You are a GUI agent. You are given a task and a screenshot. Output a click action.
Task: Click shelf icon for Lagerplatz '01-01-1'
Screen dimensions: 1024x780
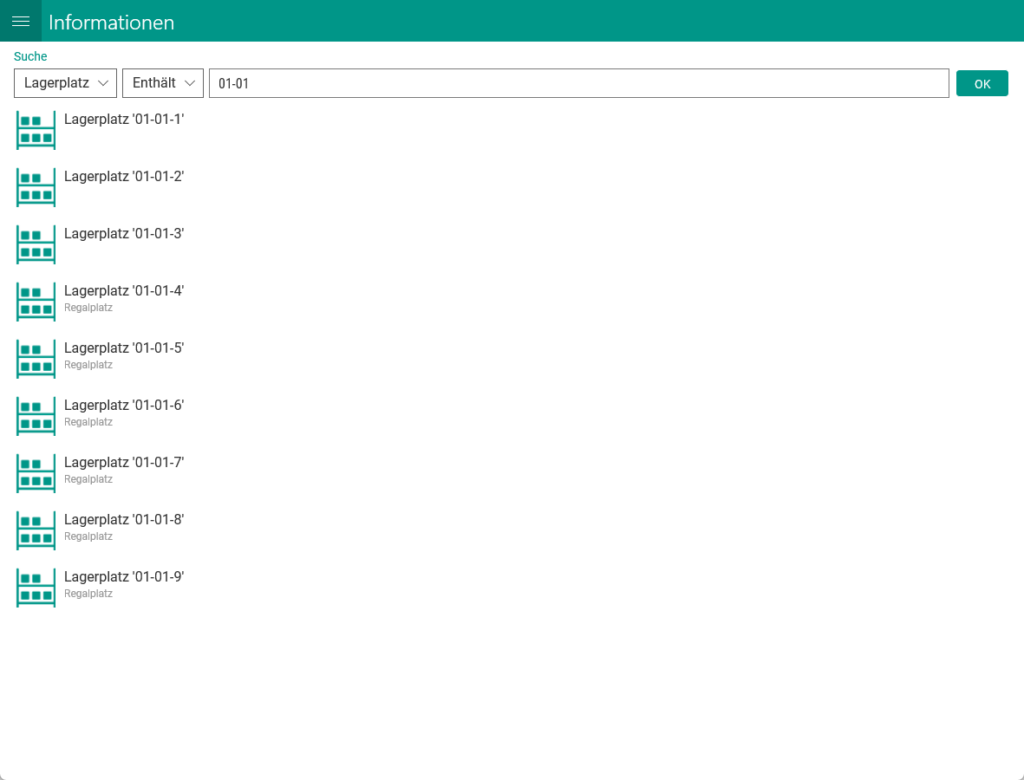36,130
